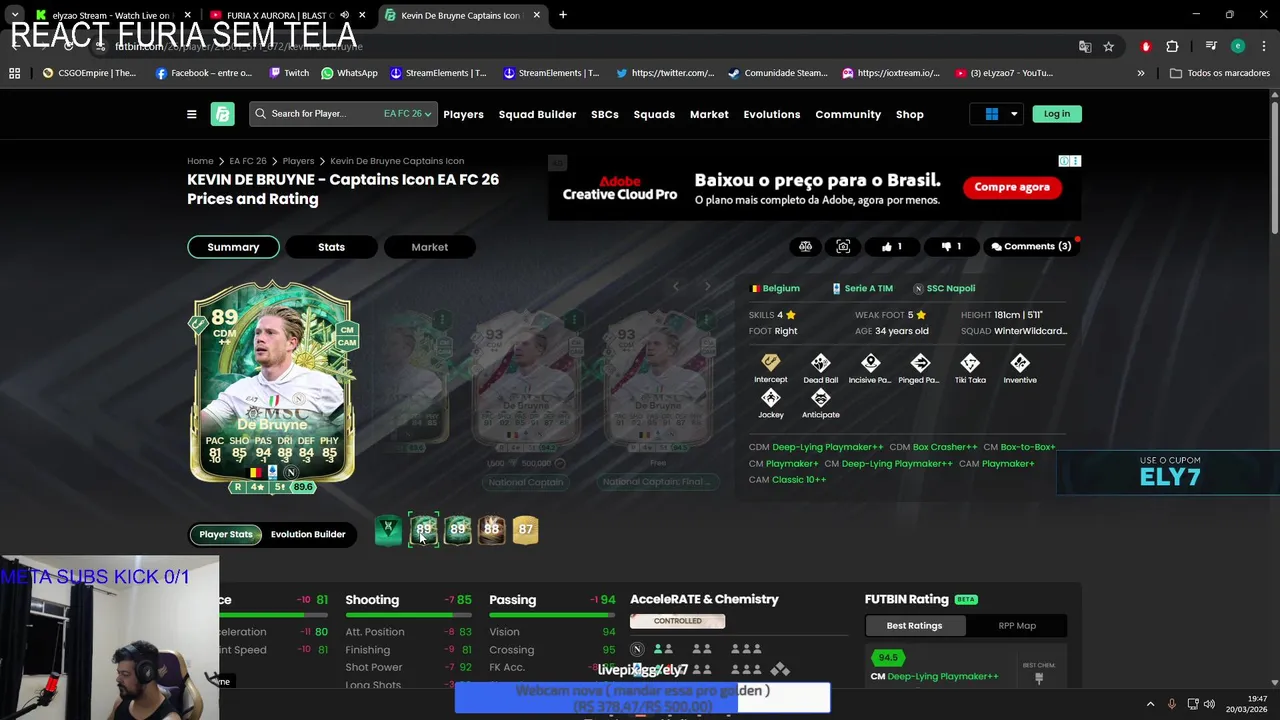Click the taskbar network icon
The height and width of the screenshot is (720, 1280).
(1191, 704)
